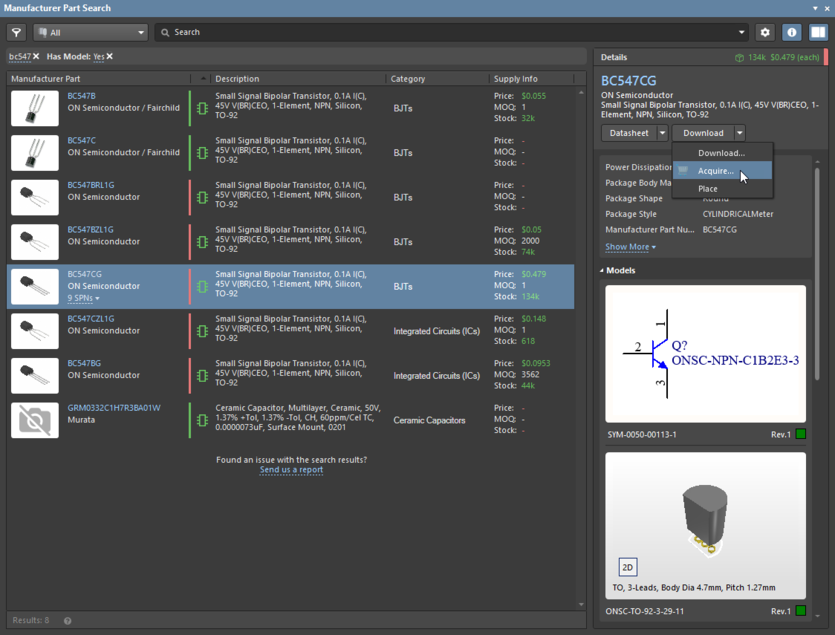
Task: Open the Send us a report link
Action: (x=291, y=469)
